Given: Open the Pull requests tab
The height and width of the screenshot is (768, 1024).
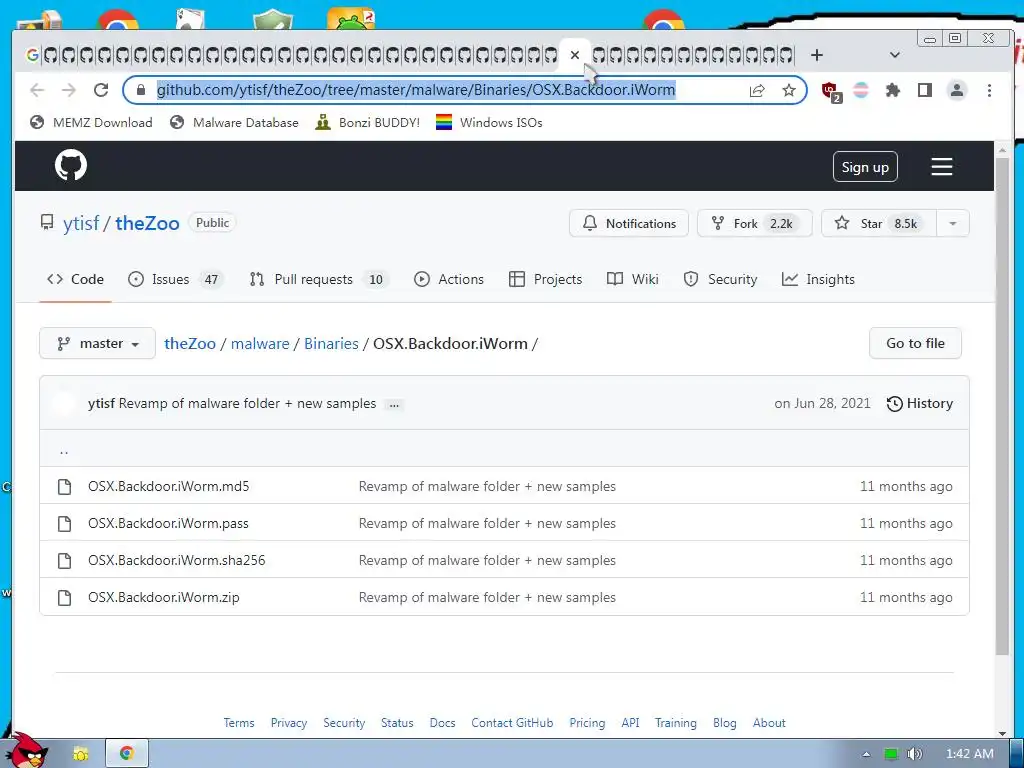Looking at the screenshot, I should coord(319,280).
